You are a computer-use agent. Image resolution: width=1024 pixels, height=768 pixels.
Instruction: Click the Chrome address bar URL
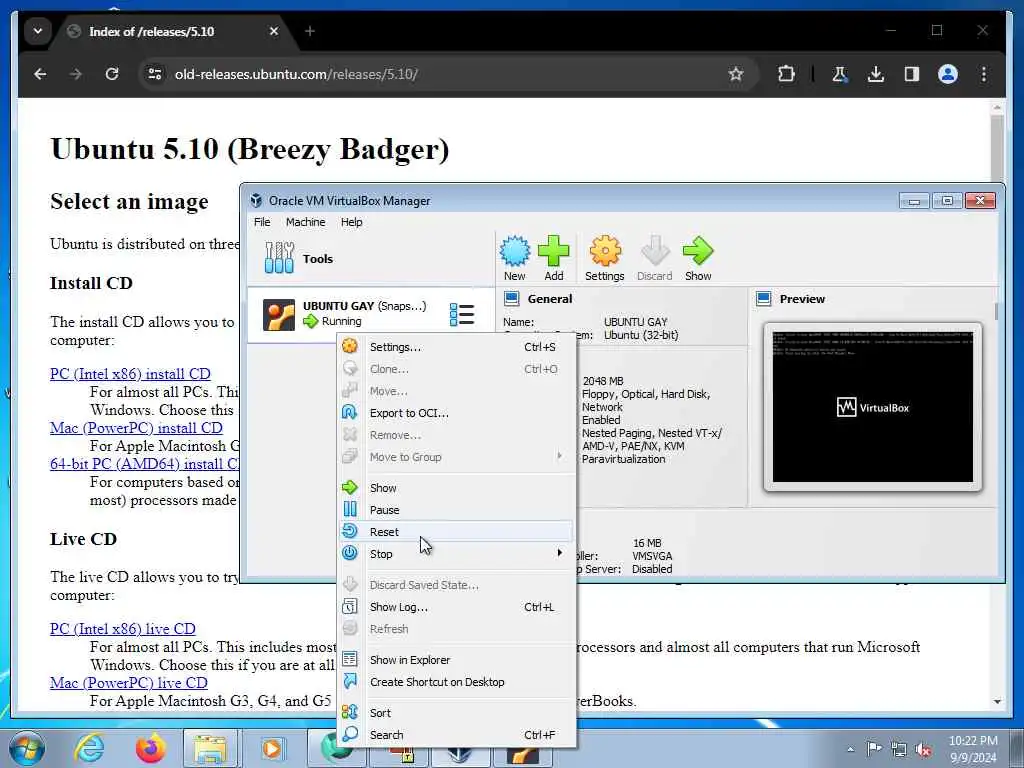pyautogui.click(x=296, y=74)
